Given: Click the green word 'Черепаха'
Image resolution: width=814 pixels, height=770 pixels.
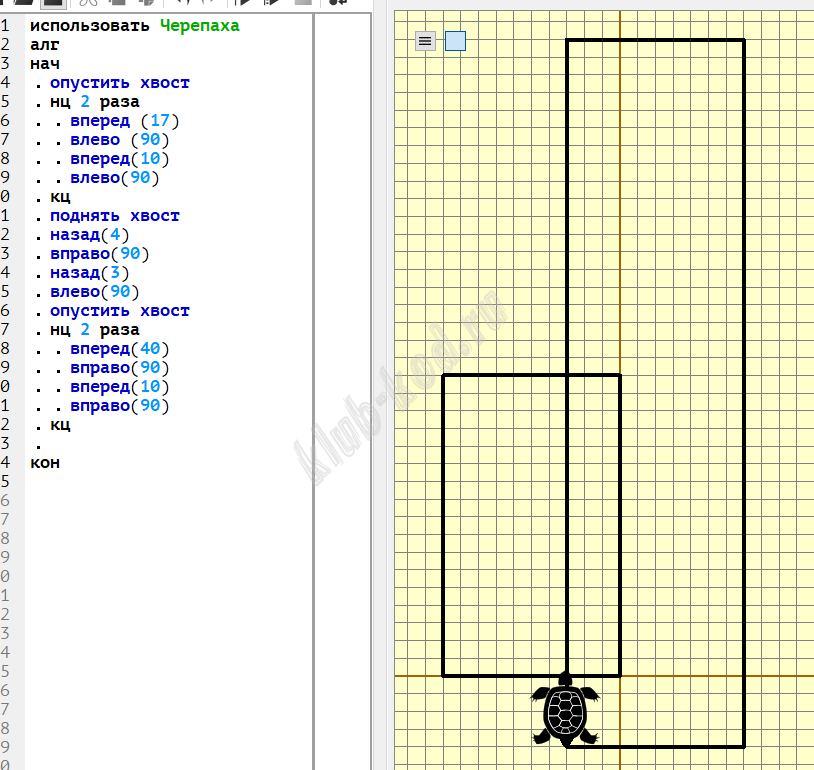Looking at the screenshot, I should click(x=199, y=25).
